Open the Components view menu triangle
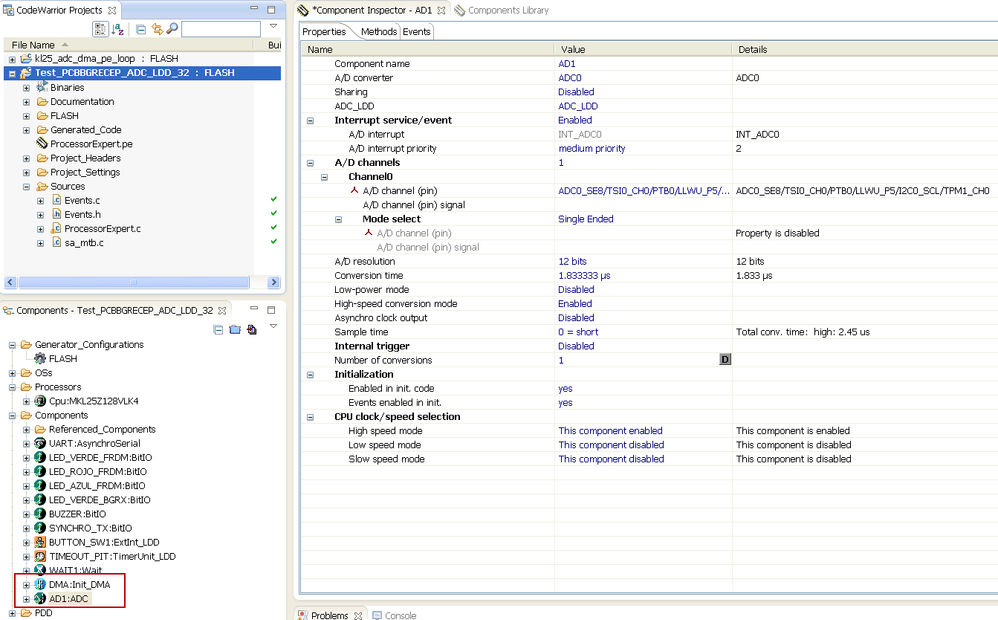The image size is (998, 620). 273,326
